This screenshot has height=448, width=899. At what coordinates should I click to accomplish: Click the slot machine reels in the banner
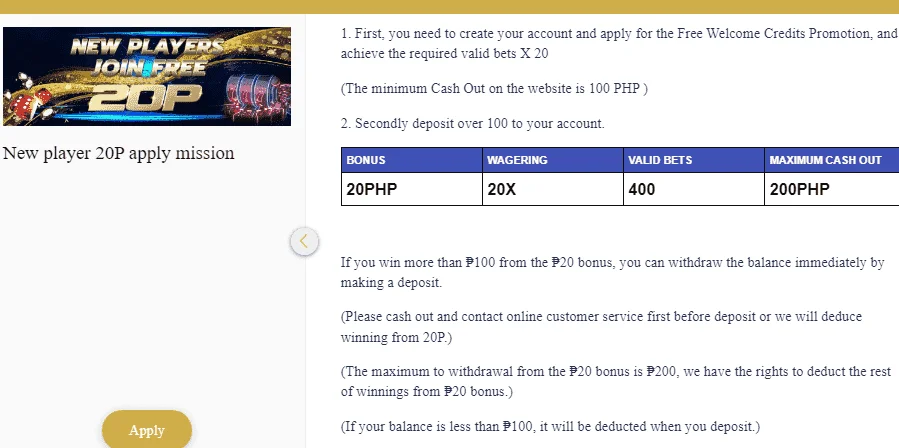pyautogui.click(x=254, y=94)
